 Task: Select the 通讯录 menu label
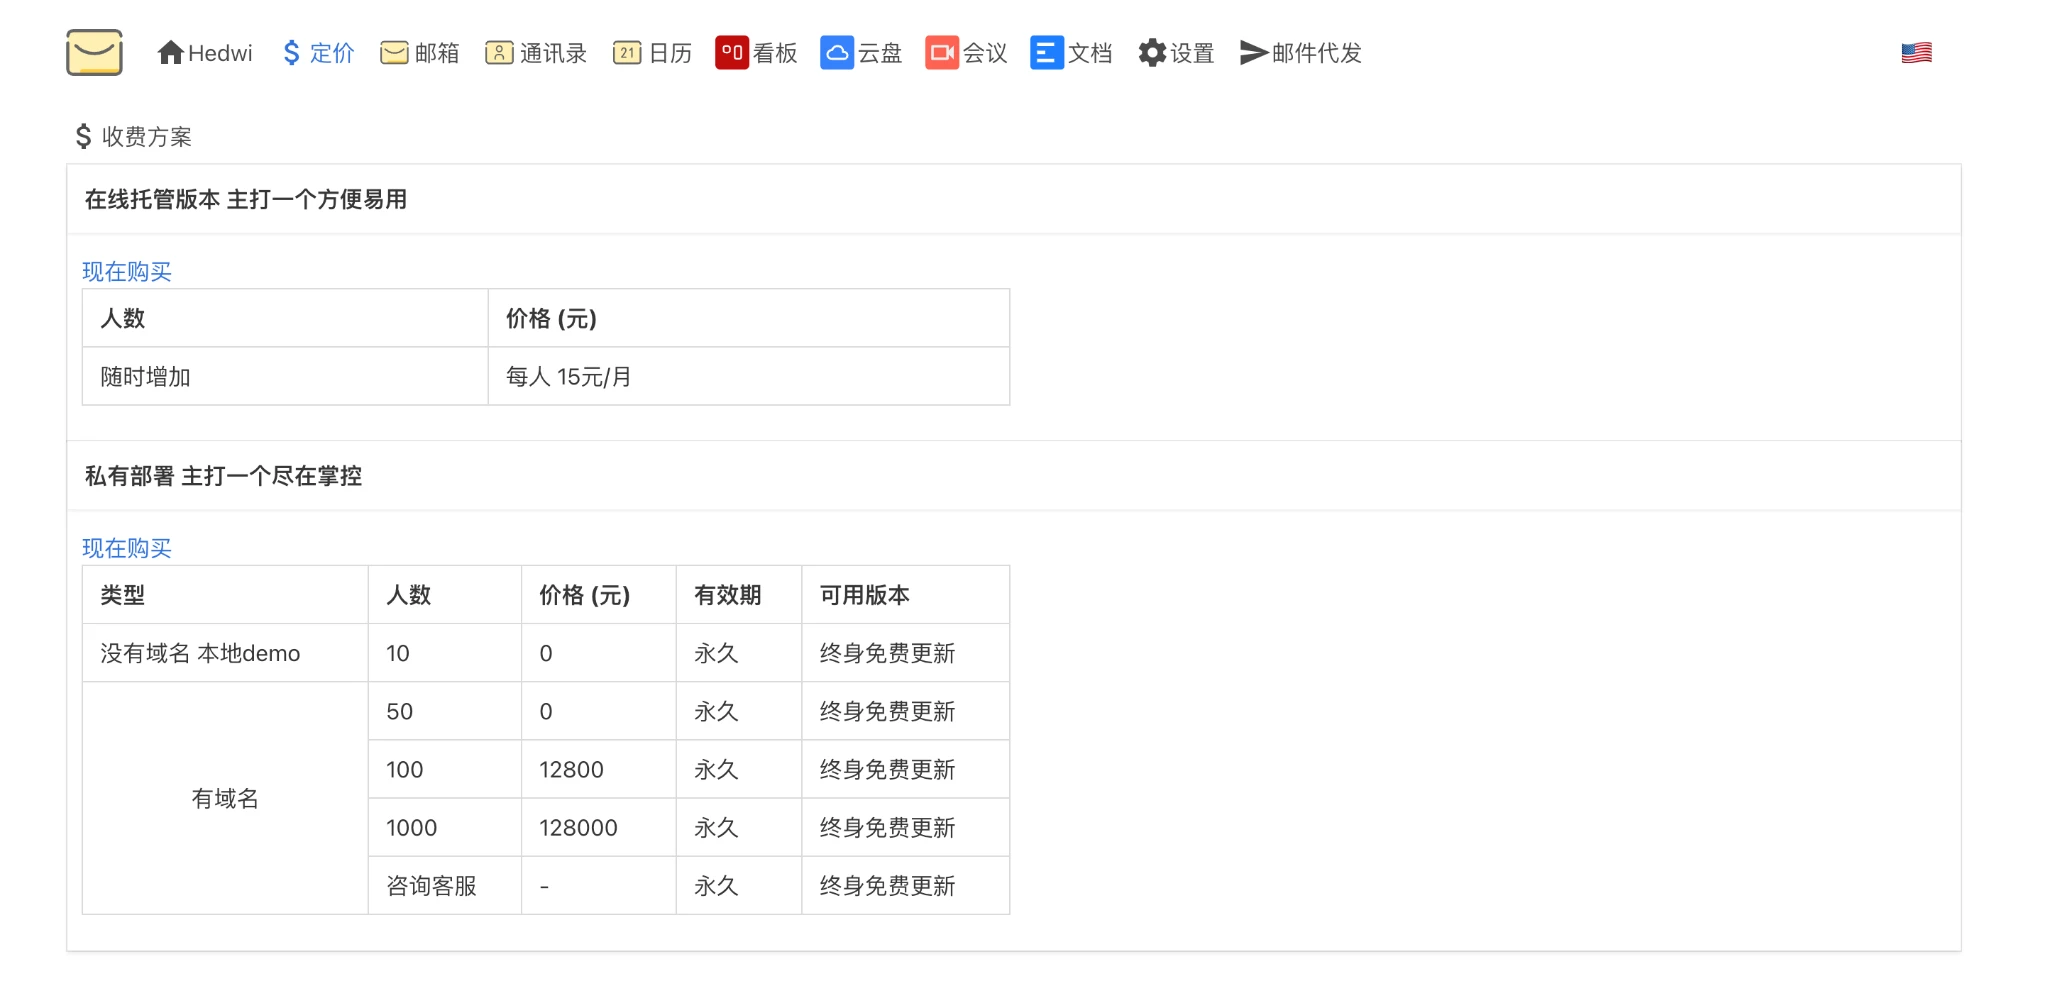pyautogui.click(x=553, y=53)
